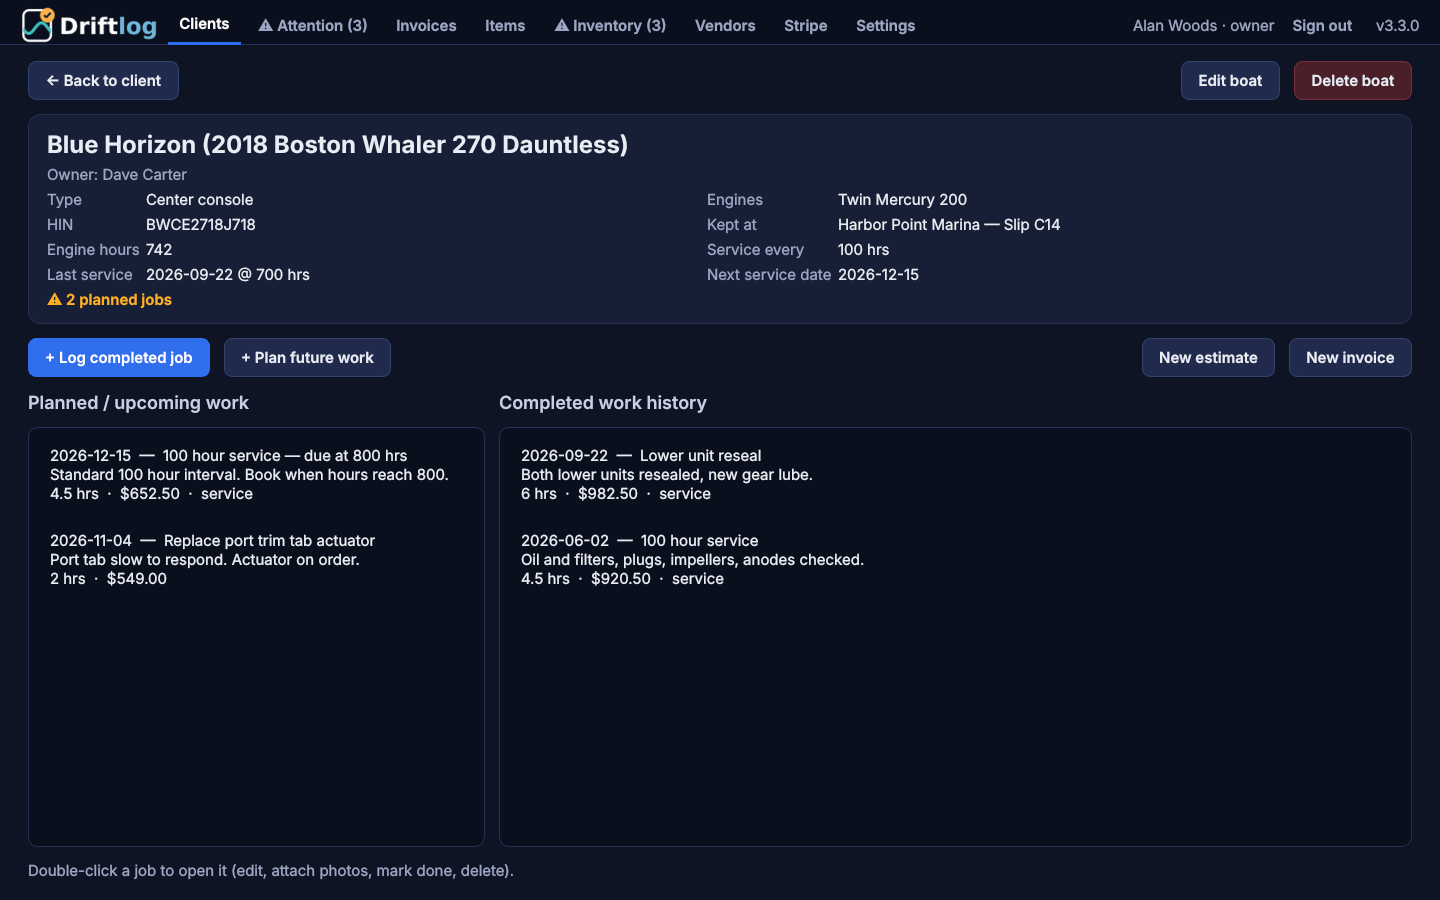Create a New invoice

coord(1350,358)
